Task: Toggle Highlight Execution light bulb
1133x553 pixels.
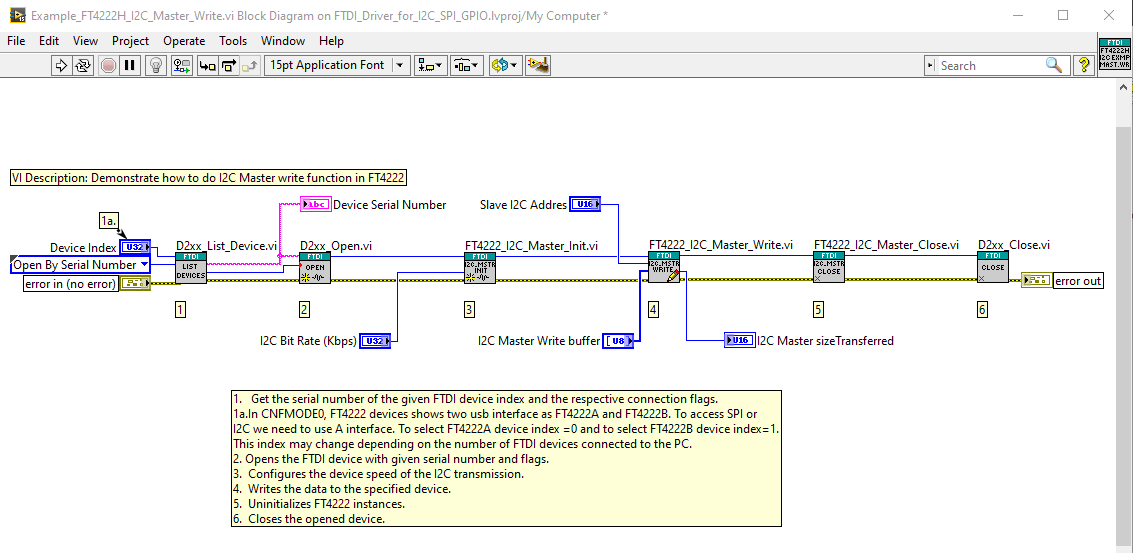Action: point(155,65)
